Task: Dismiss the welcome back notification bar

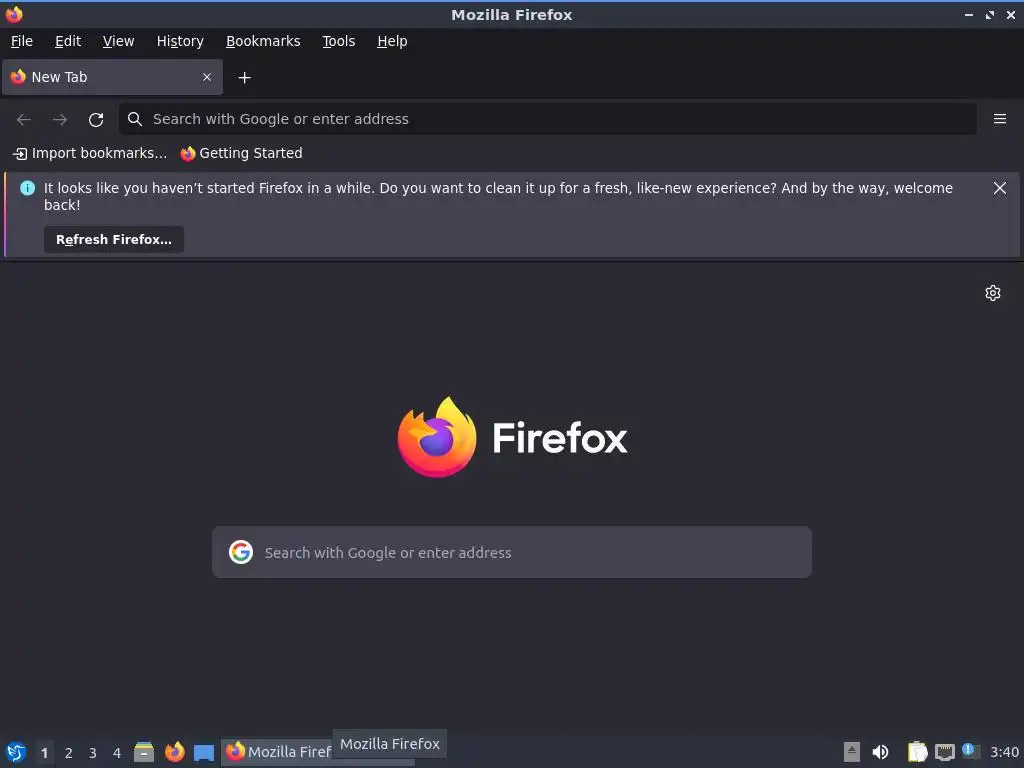Action: (999, 188)
